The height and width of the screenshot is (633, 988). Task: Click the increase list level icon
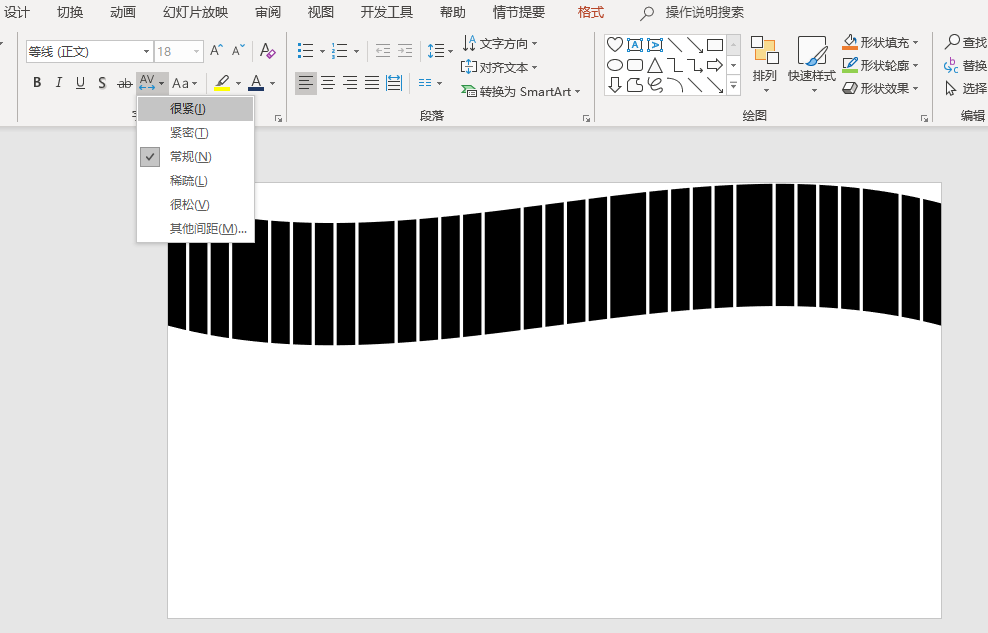point(405,51)
